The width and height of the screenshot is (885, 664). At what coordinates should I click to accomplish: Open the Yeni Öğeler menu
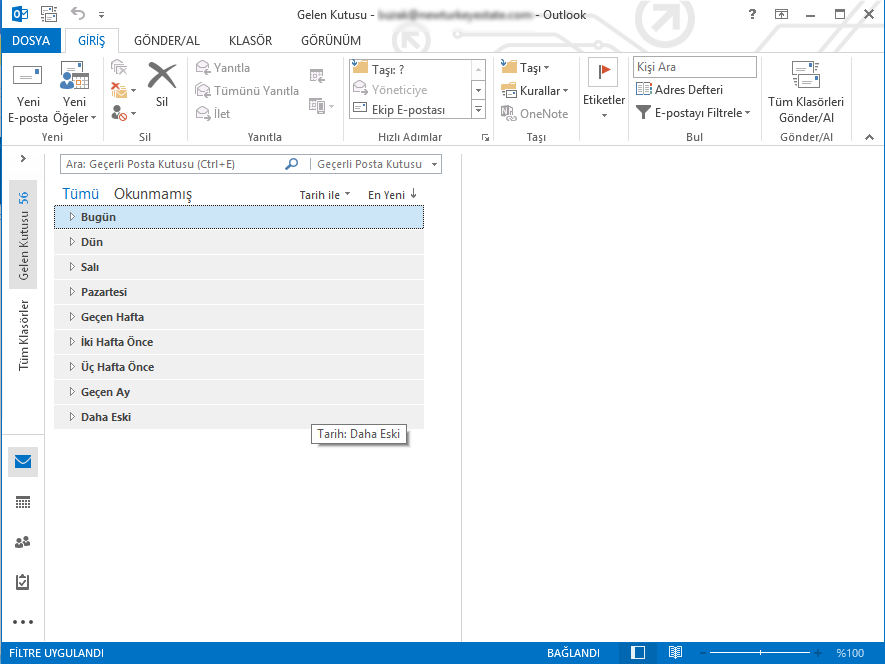click(75, 93)
